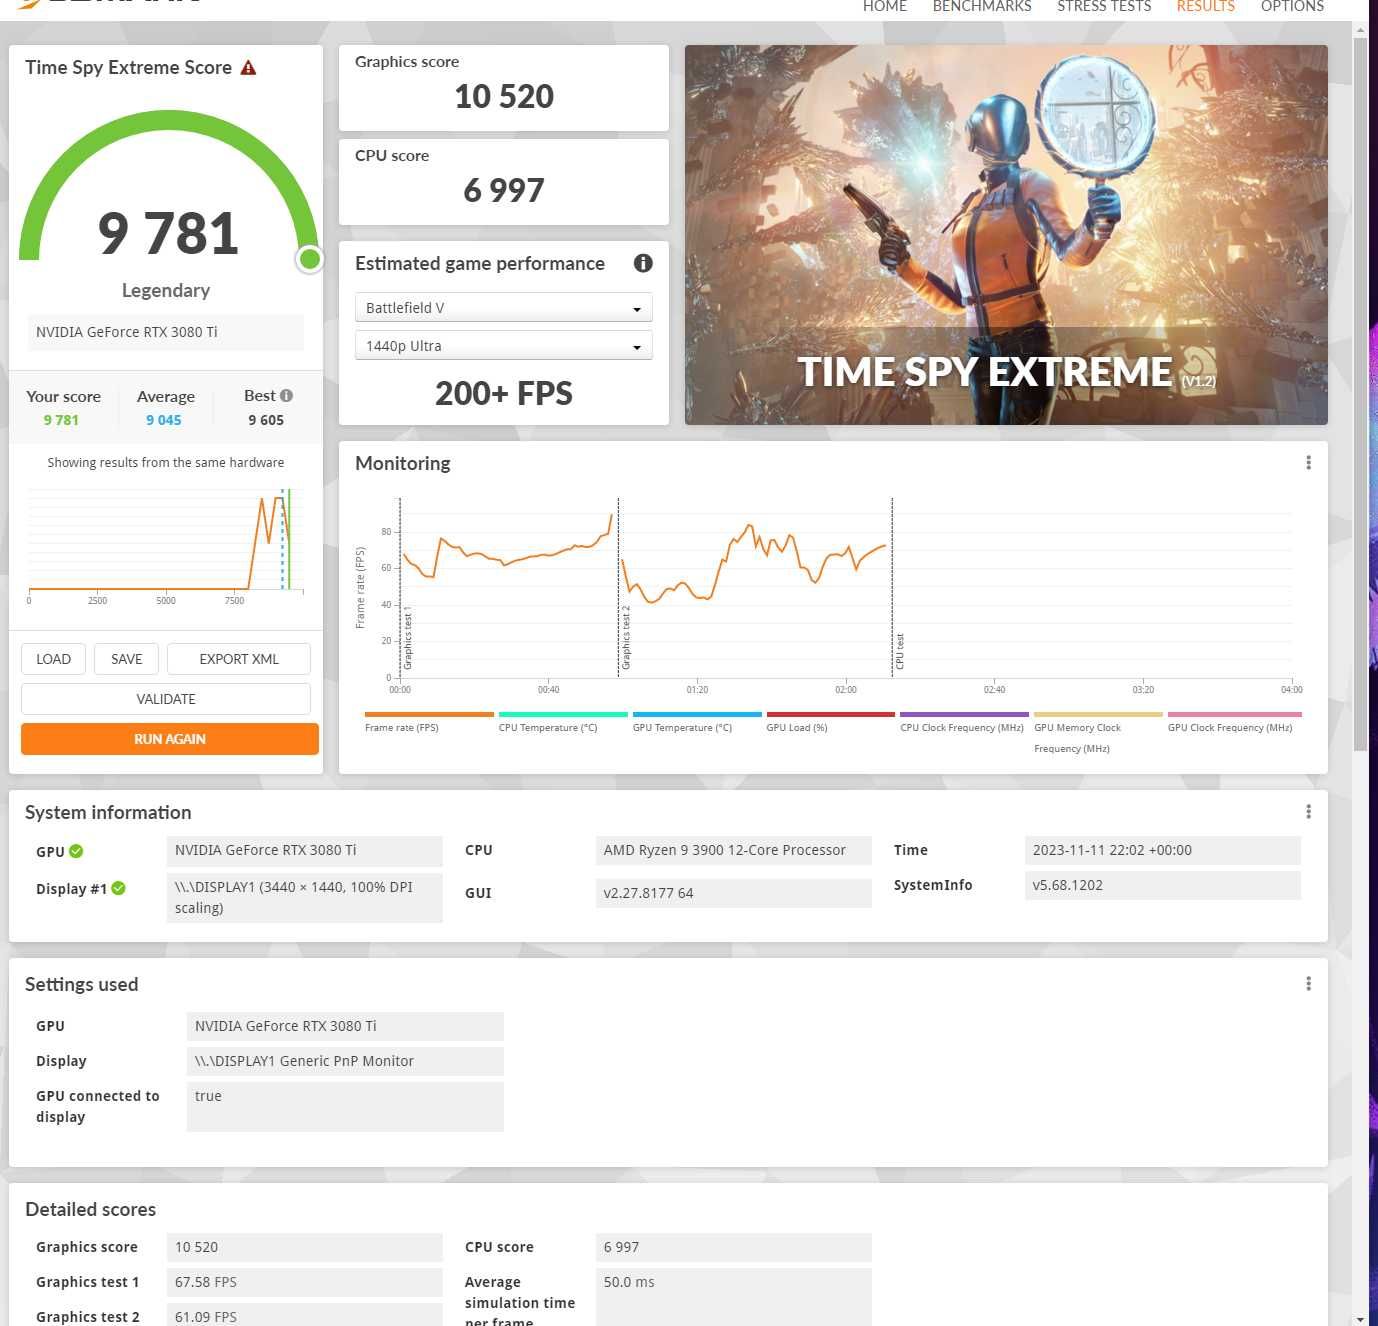This screenshot has height=1326, width=1378.
Task: Click the SystemInfo version v5.68.1202
Action: pos(1163,885)
